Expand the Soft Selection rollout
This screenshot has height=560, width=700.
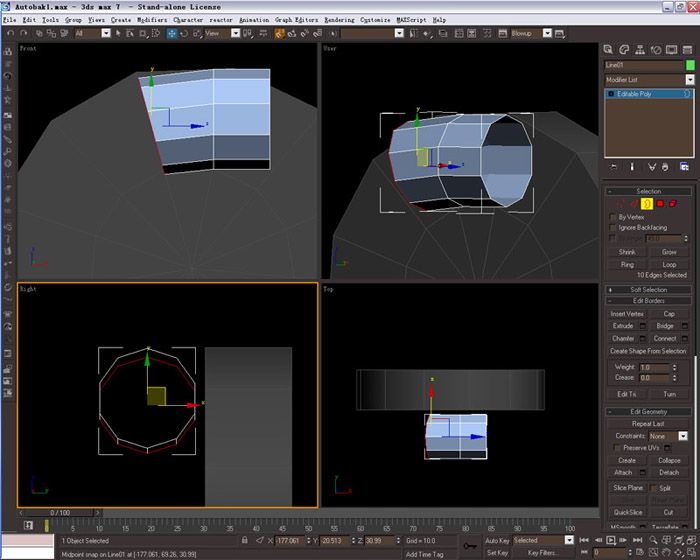(x=648, y=290)
